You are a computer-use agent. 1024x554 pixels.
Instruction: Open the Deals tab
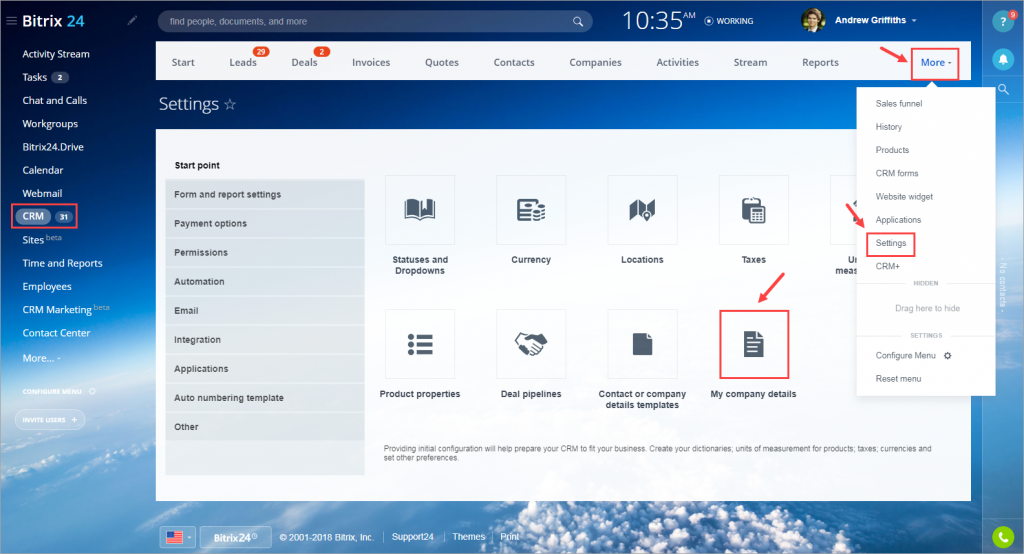304,63
